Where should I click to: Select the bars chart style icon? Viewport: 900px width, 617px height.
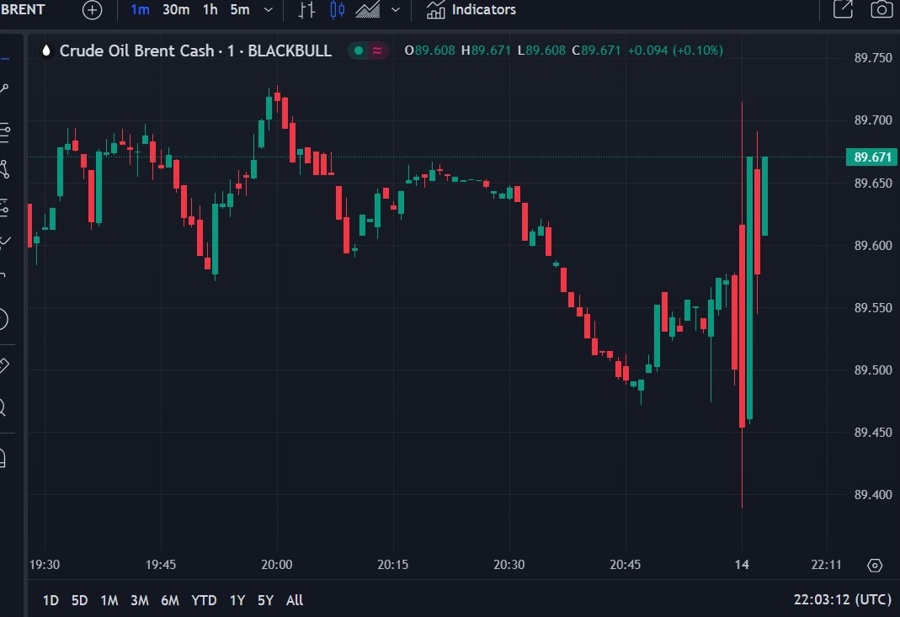tap(307, 10)
